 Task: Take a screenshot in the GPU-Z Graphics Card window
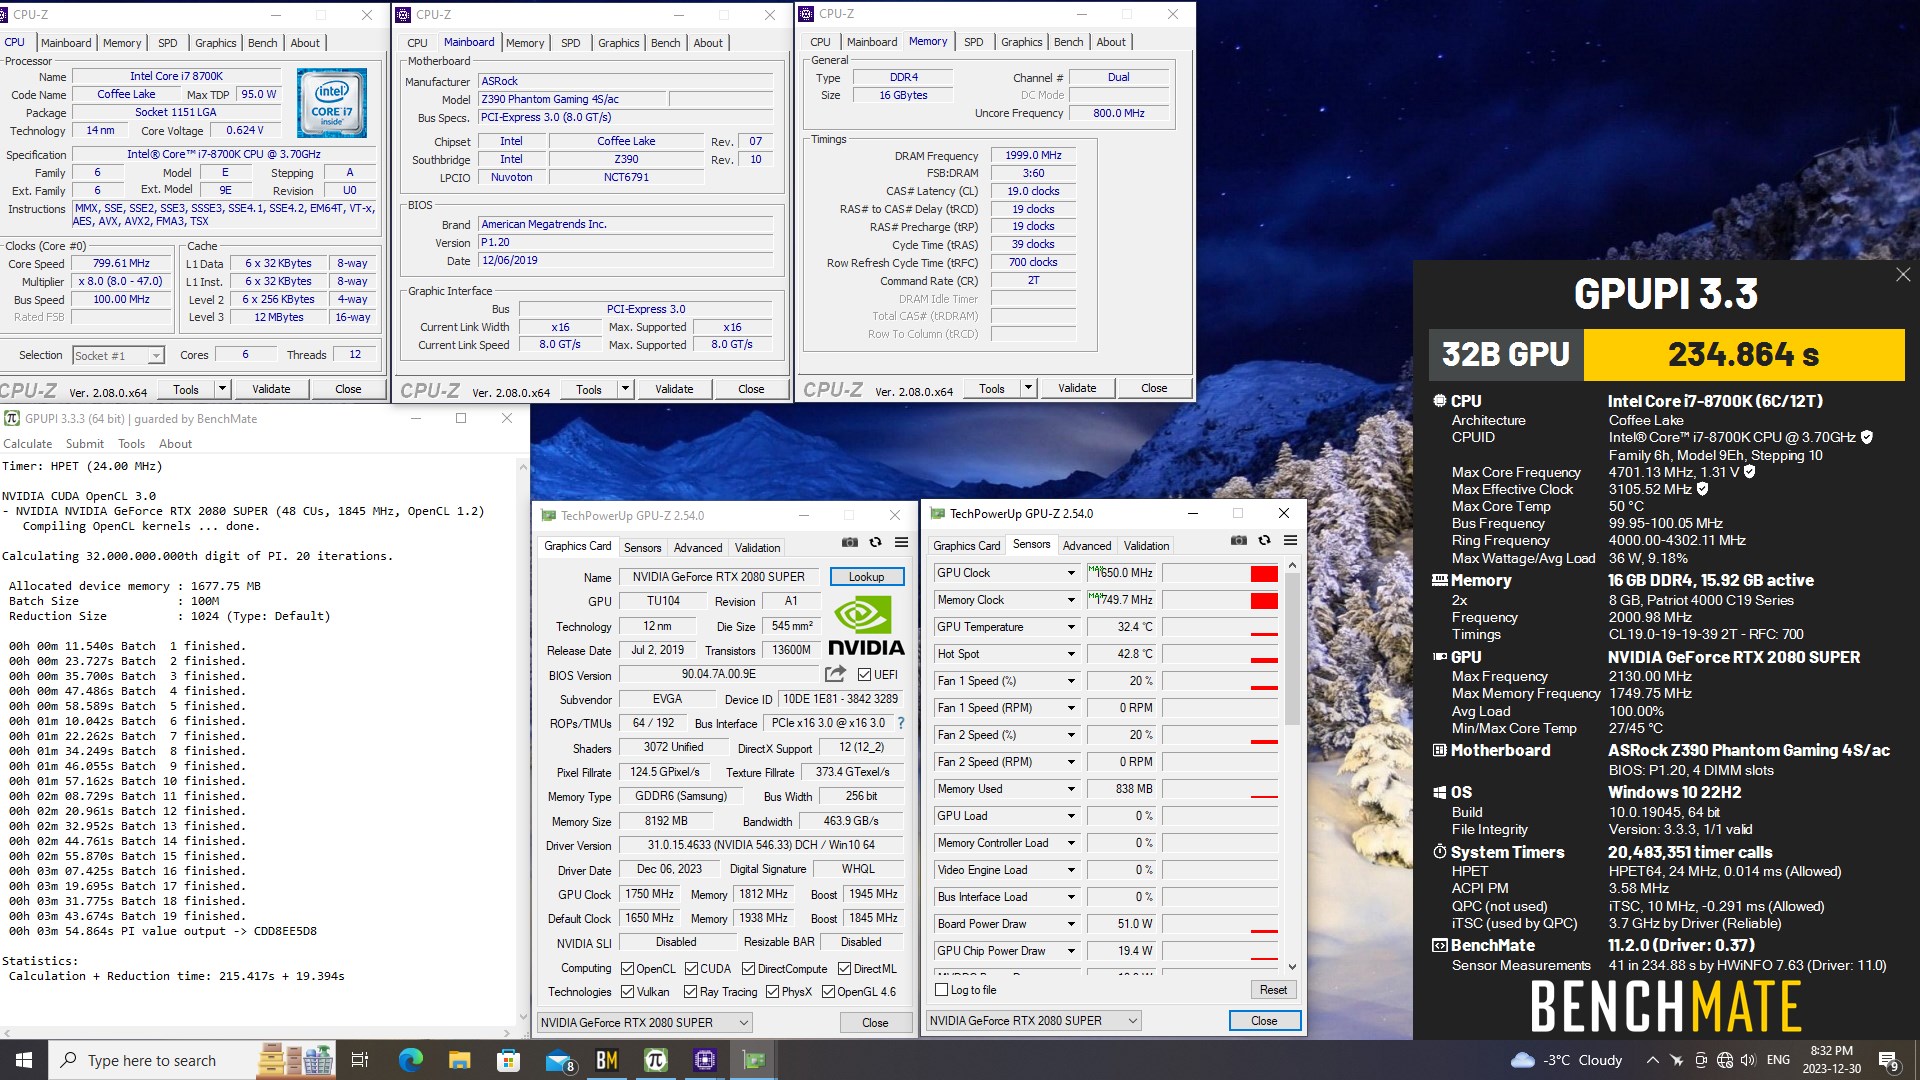[850, 542]
